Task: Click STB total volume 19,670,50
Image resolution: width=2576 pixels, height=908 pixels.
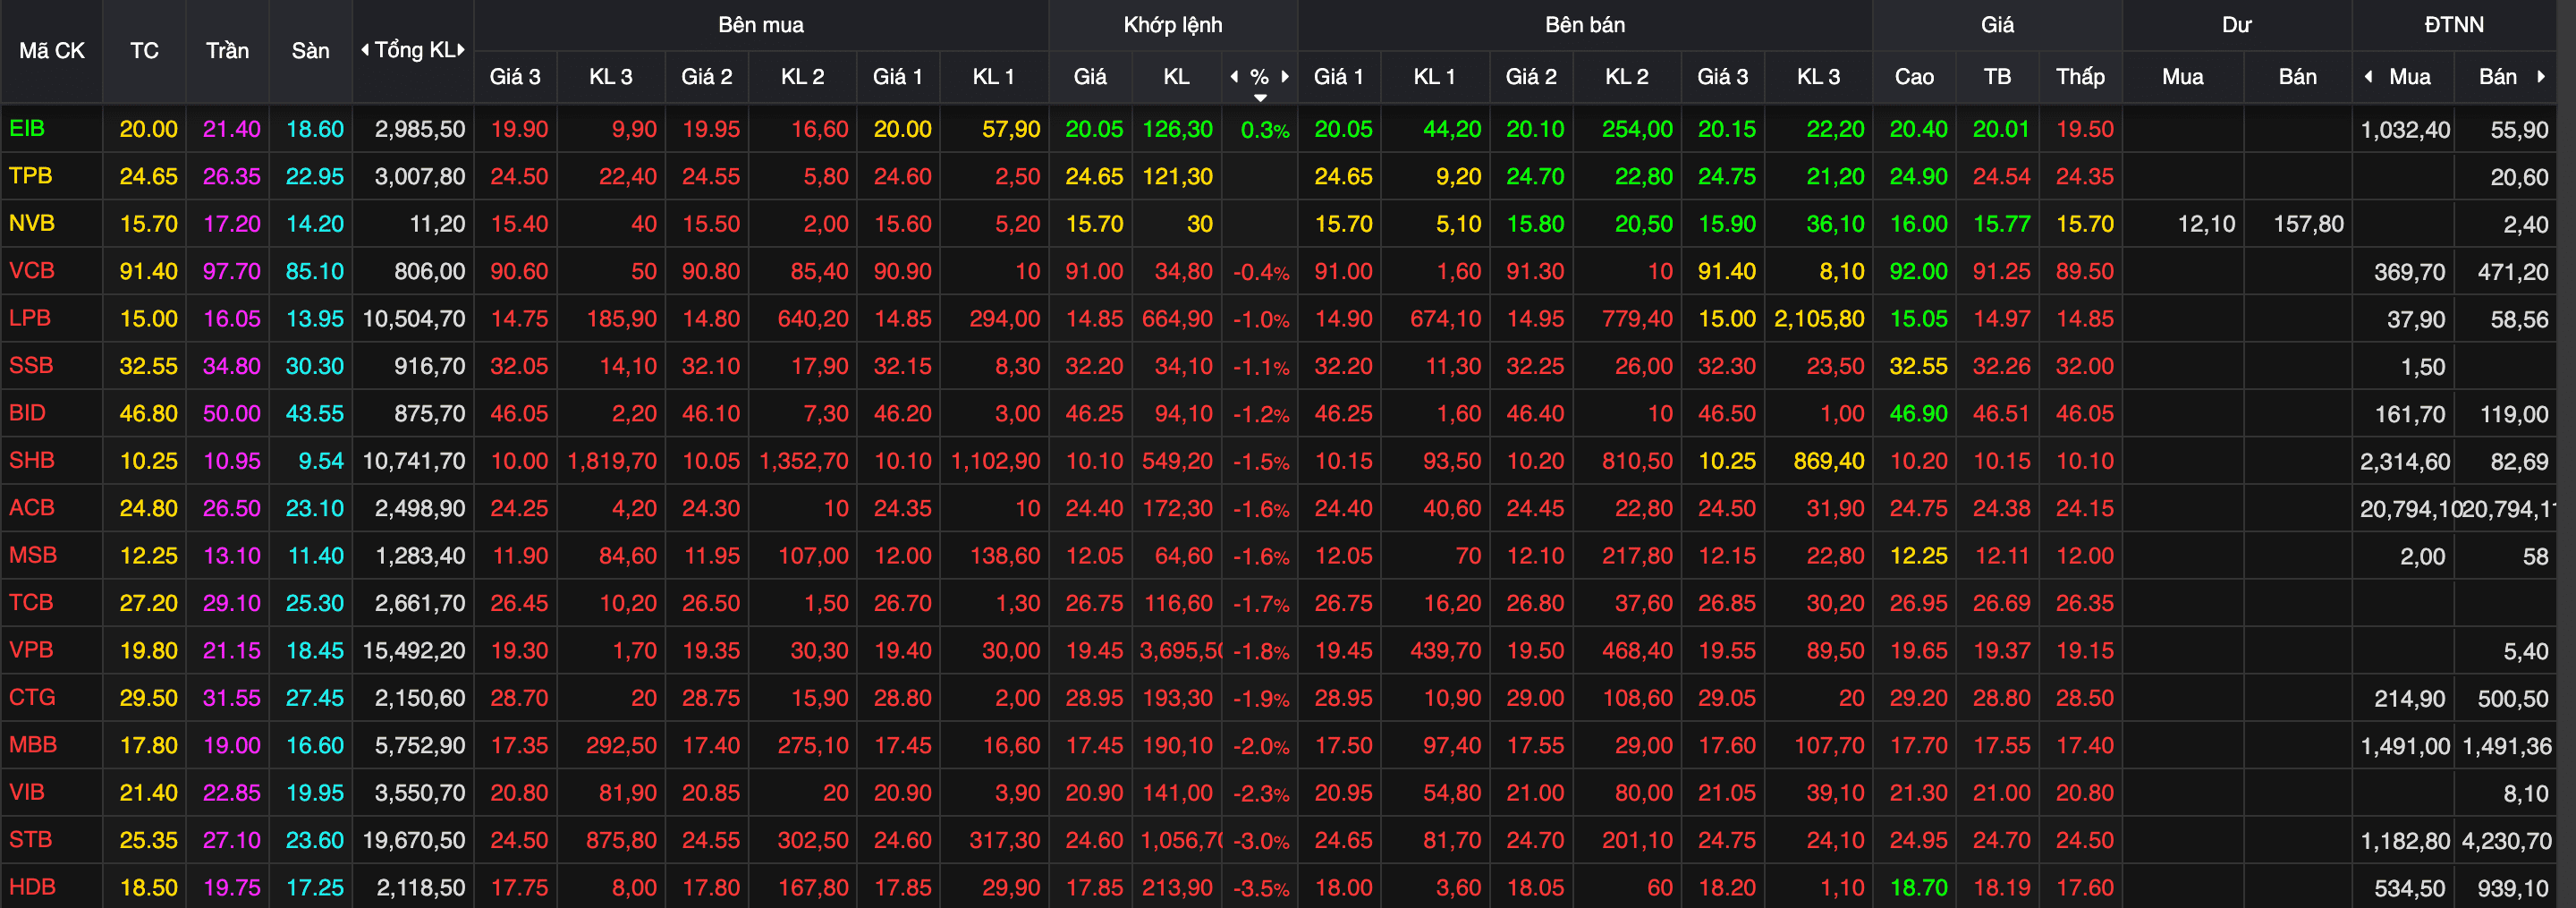Action: (x=413, y=840)
